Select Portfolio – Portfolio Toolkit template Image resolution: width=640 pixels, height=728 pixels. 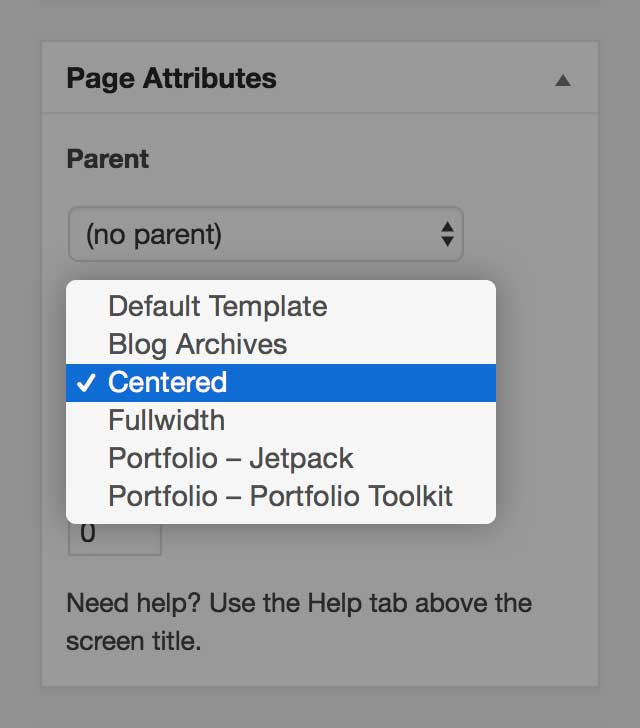pyautogui.click(x=281, y=496)
